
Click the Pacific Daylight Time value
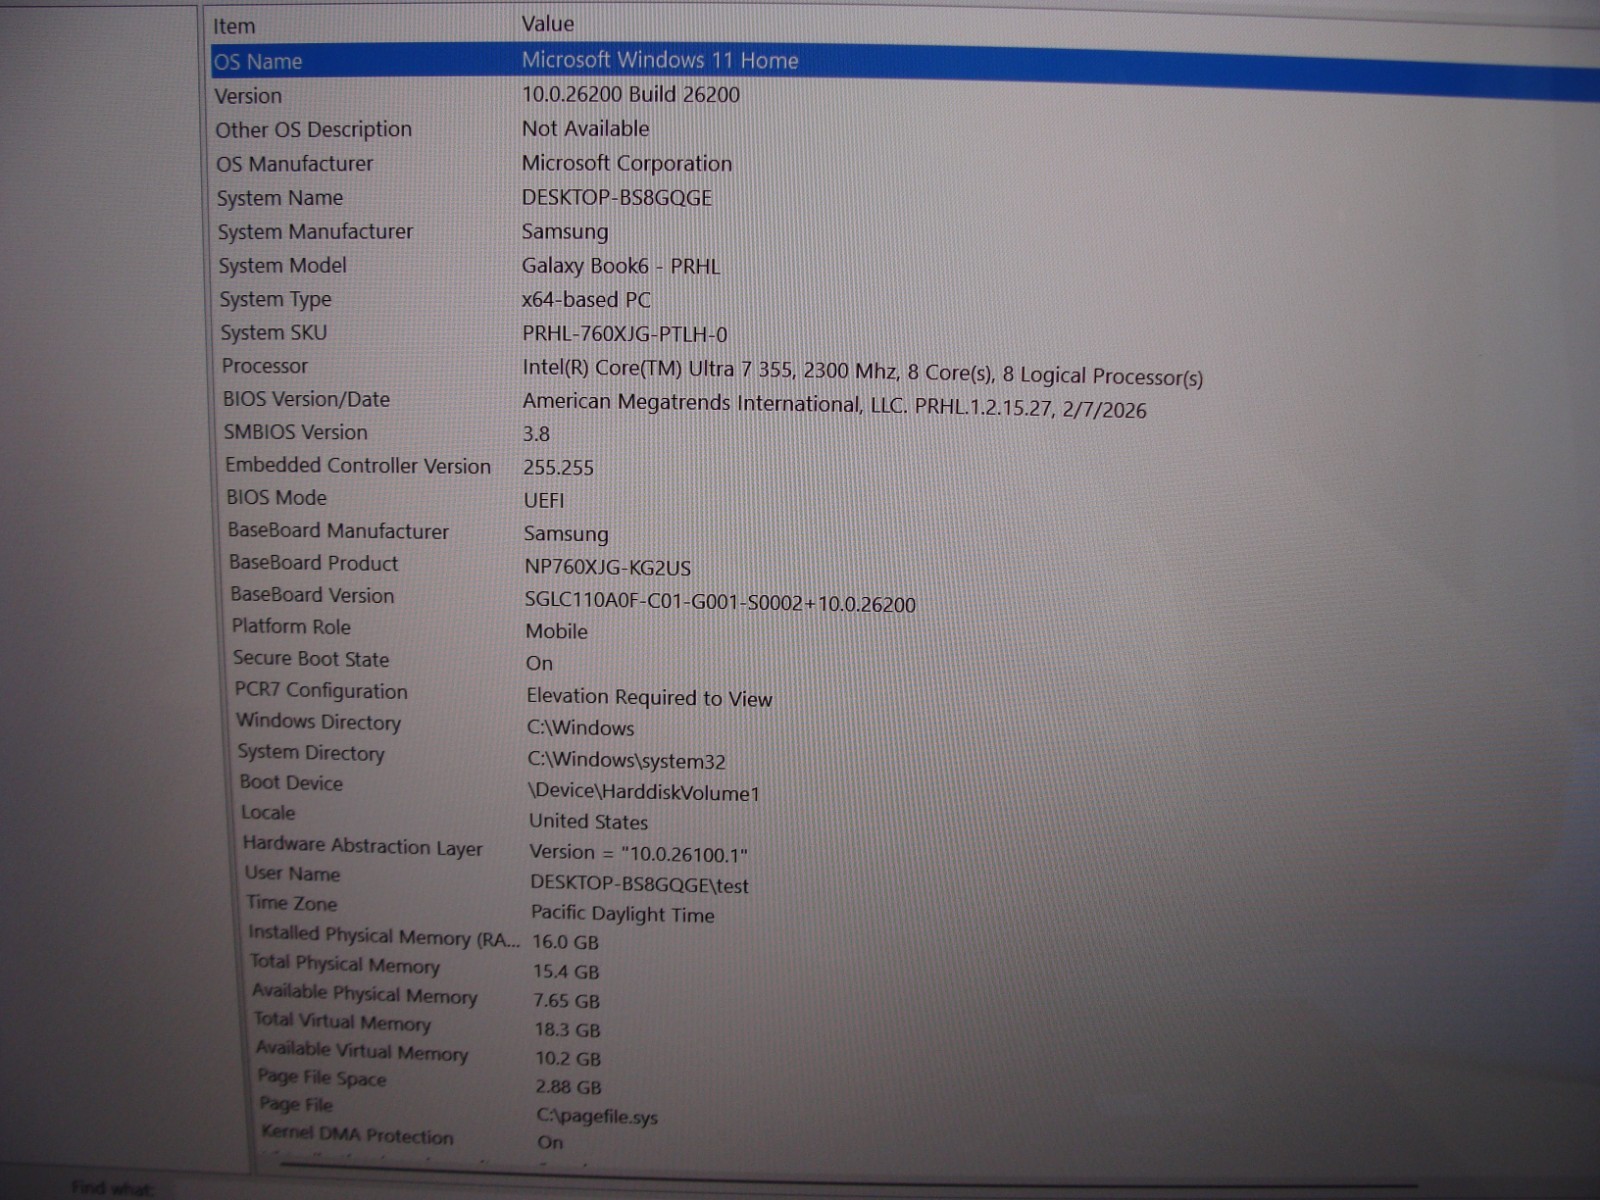[x=623, y=914]
